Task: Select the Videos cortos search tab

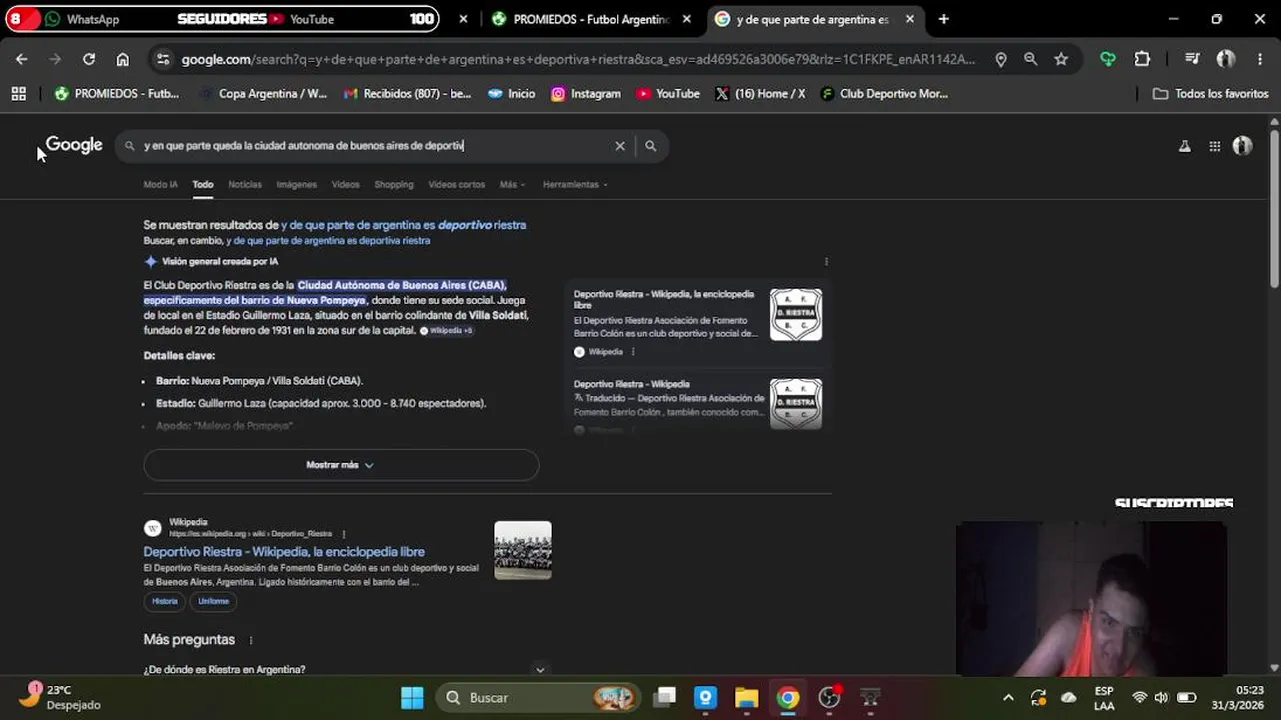Action: coord(456,184)
